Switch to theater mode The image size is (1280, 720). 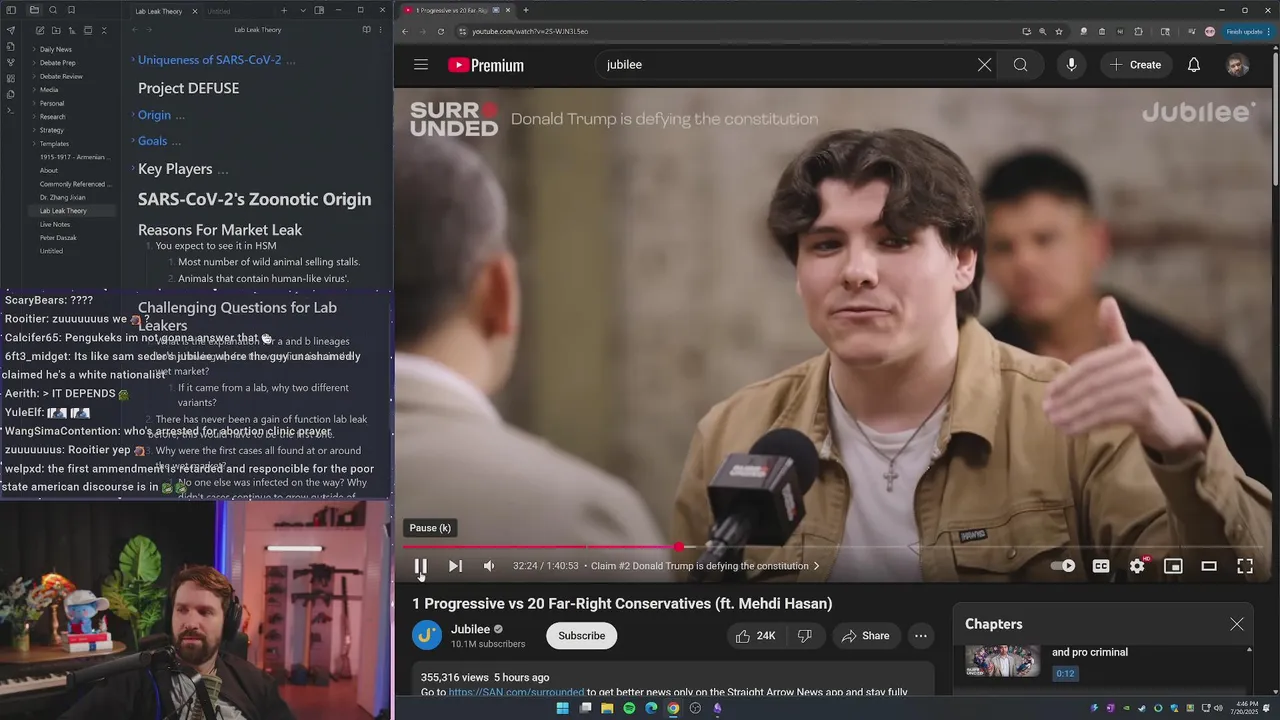(1209, 566)
